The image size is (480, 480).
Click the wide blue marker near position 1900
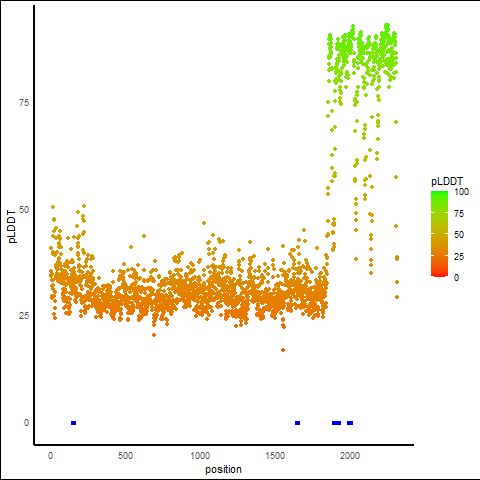(x=337, y=423)
